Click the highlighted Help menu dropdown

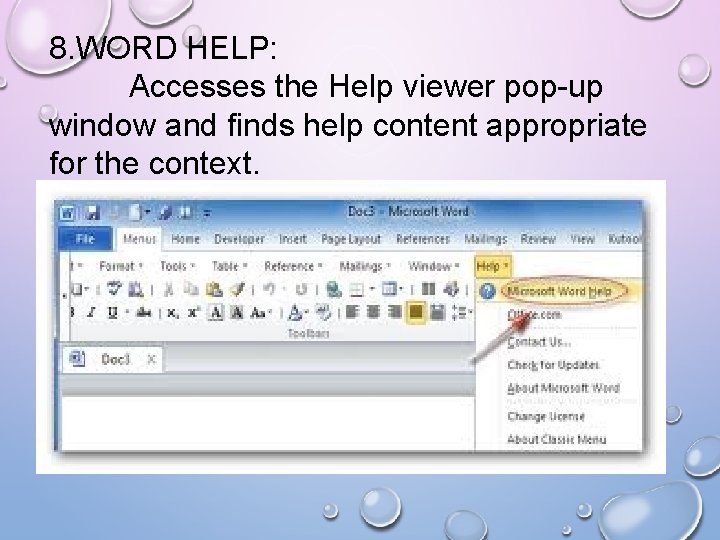tap(493, 266)
